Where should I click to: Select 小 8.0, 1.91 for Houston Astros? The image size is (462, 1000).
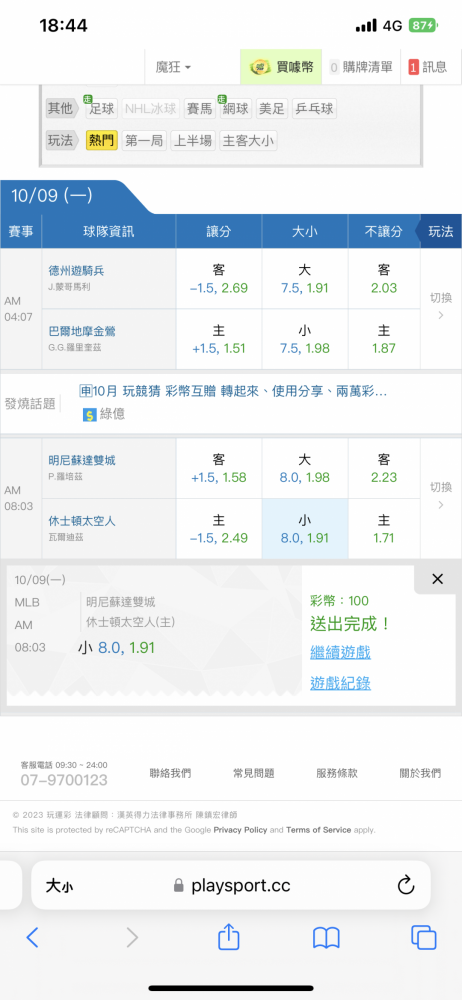[x=304, y=529]
